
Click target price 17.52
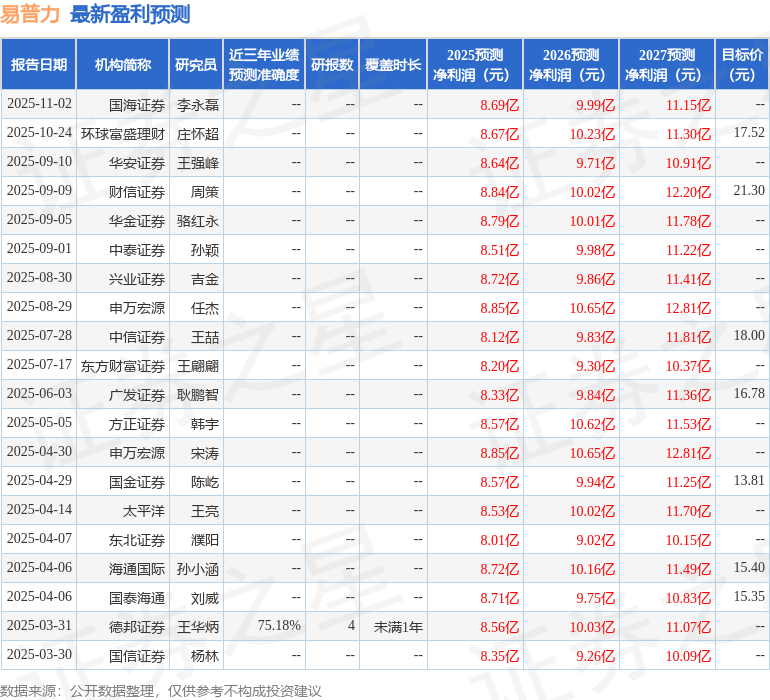pyautogui.click(x=749, y=132)
